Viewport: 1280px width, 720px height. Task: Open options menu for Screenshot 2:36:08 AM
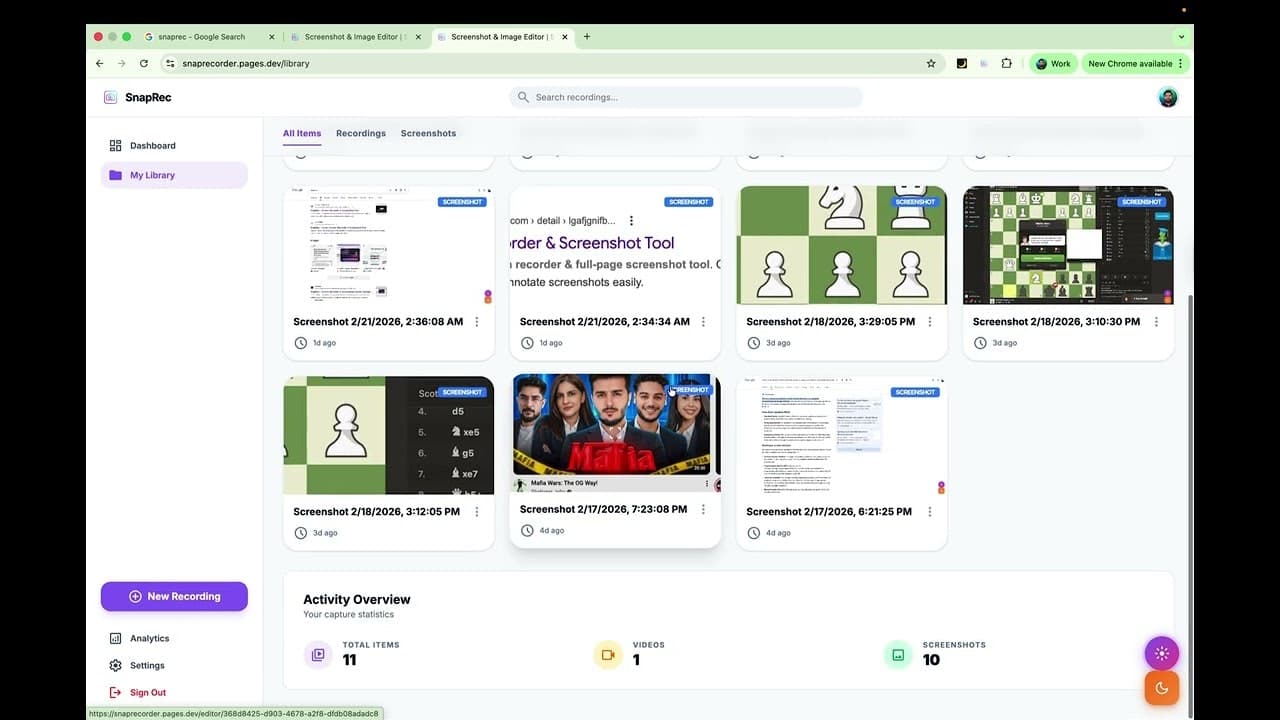tap(477, 322)
